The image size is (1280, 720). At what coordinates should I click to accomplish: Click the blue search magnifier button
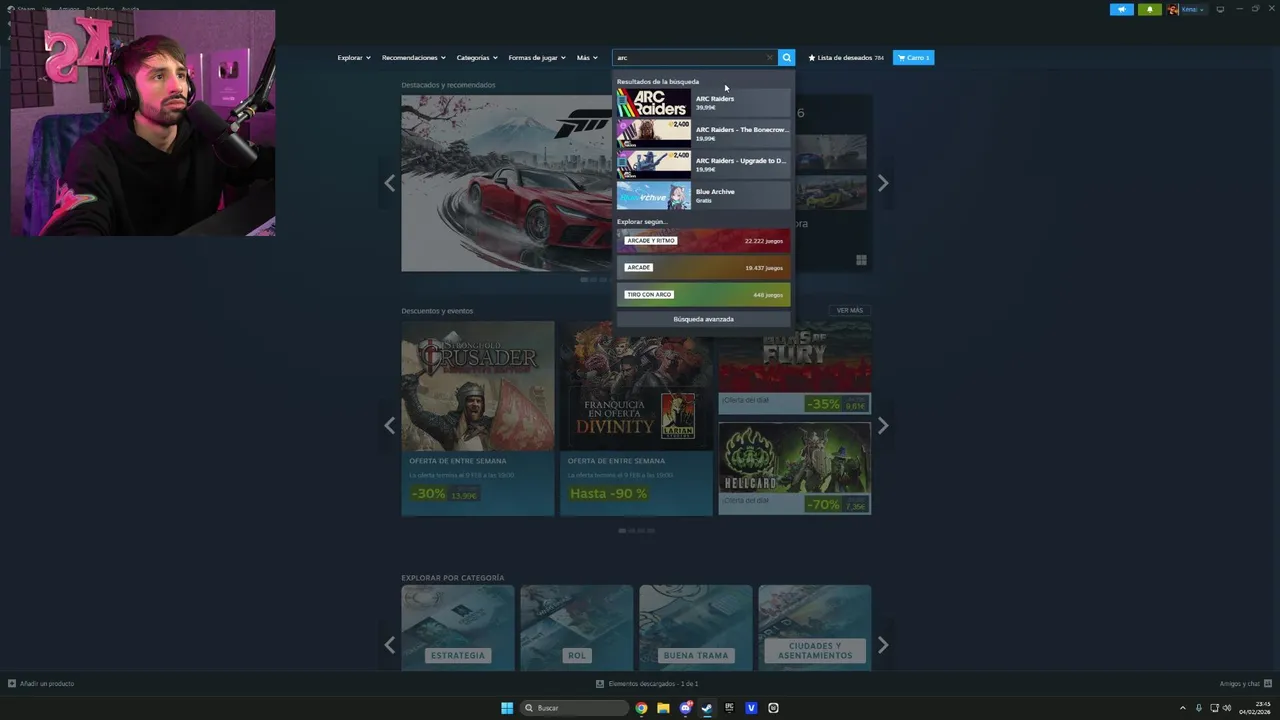pyautogui.click(x=787, y=58)
